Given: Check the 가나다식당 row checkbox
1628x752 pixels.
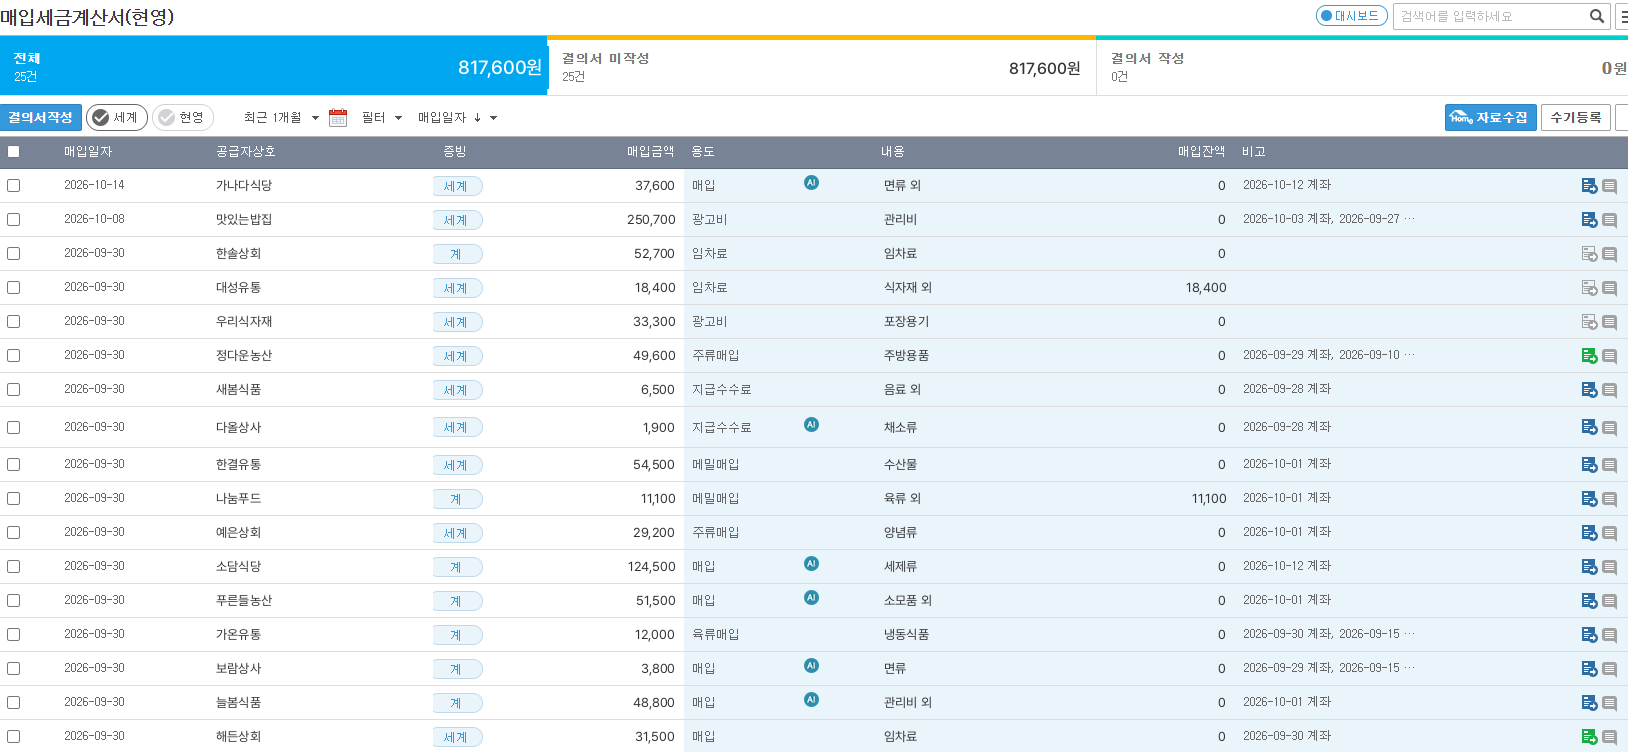Looking at the screenshot, I should click(x=13, y=186).
